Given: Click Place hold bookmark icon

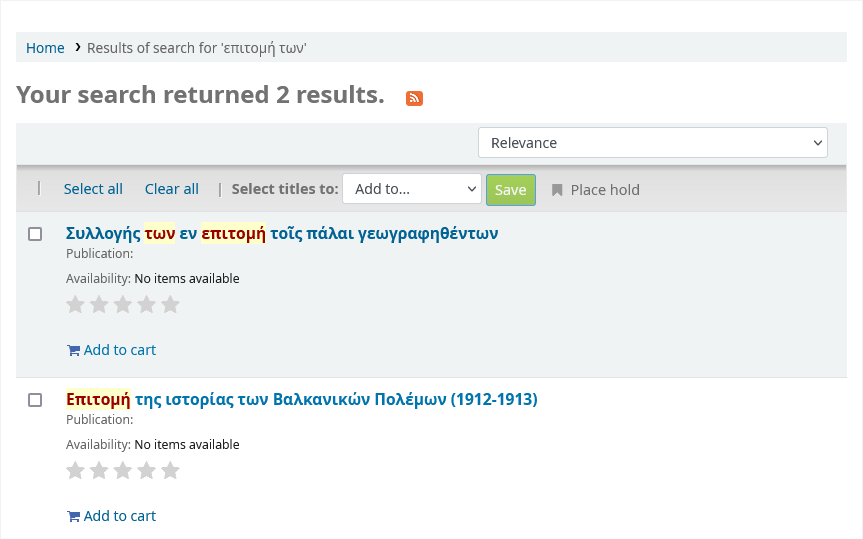Looking at the screenshot, I should click(557, 190).
